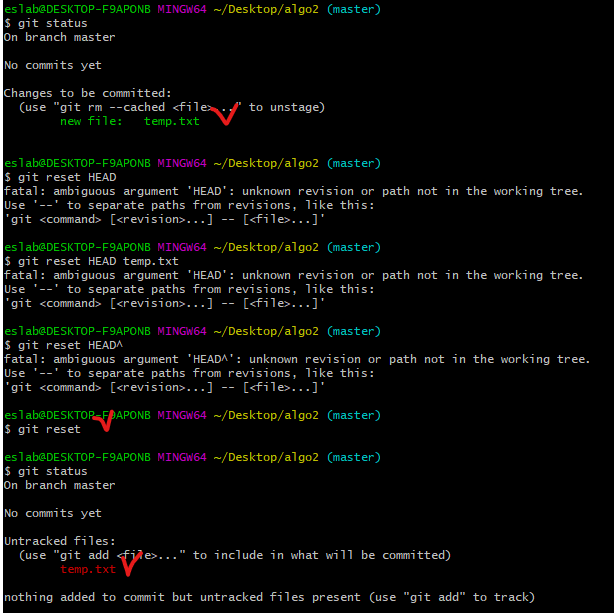
Task: Click the red 'temp.txt' untracked file name
Action: pos(88,569)
